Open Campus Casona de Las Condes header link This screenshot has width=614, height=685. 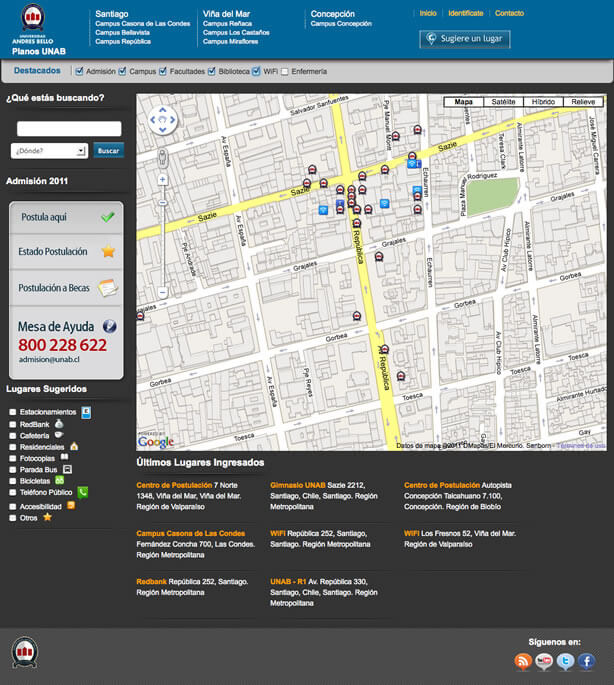click(x=142, y=24)
